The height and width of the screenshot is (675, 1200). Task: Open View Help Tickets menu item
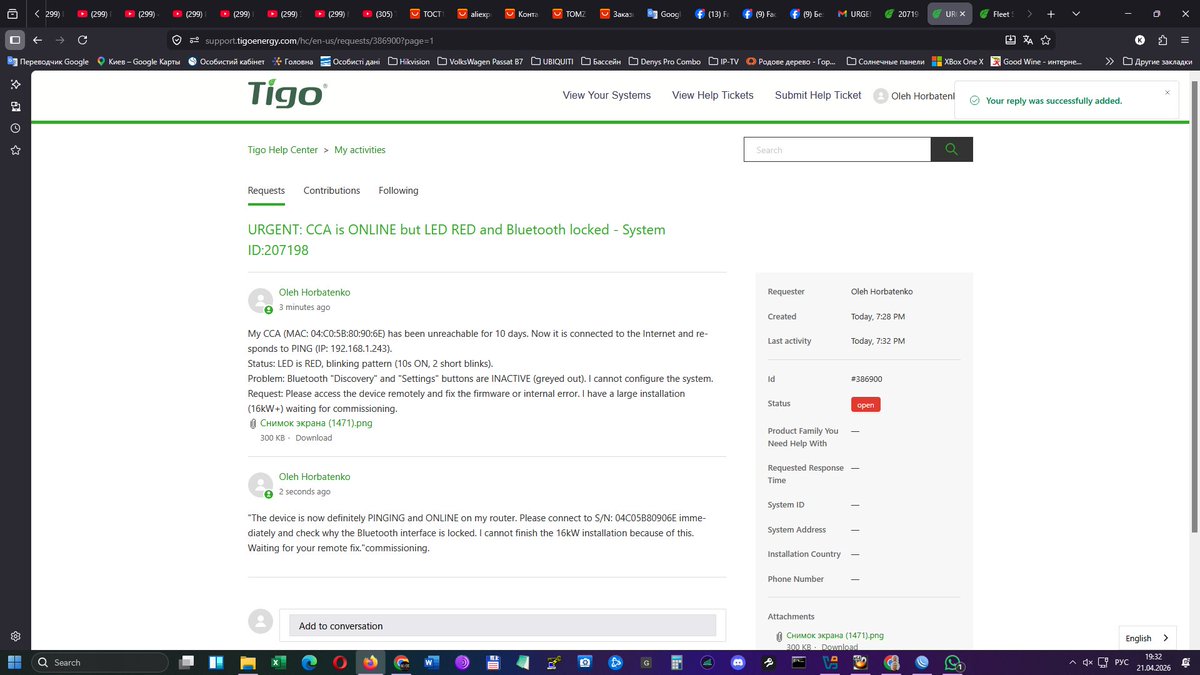pos(711,95)
